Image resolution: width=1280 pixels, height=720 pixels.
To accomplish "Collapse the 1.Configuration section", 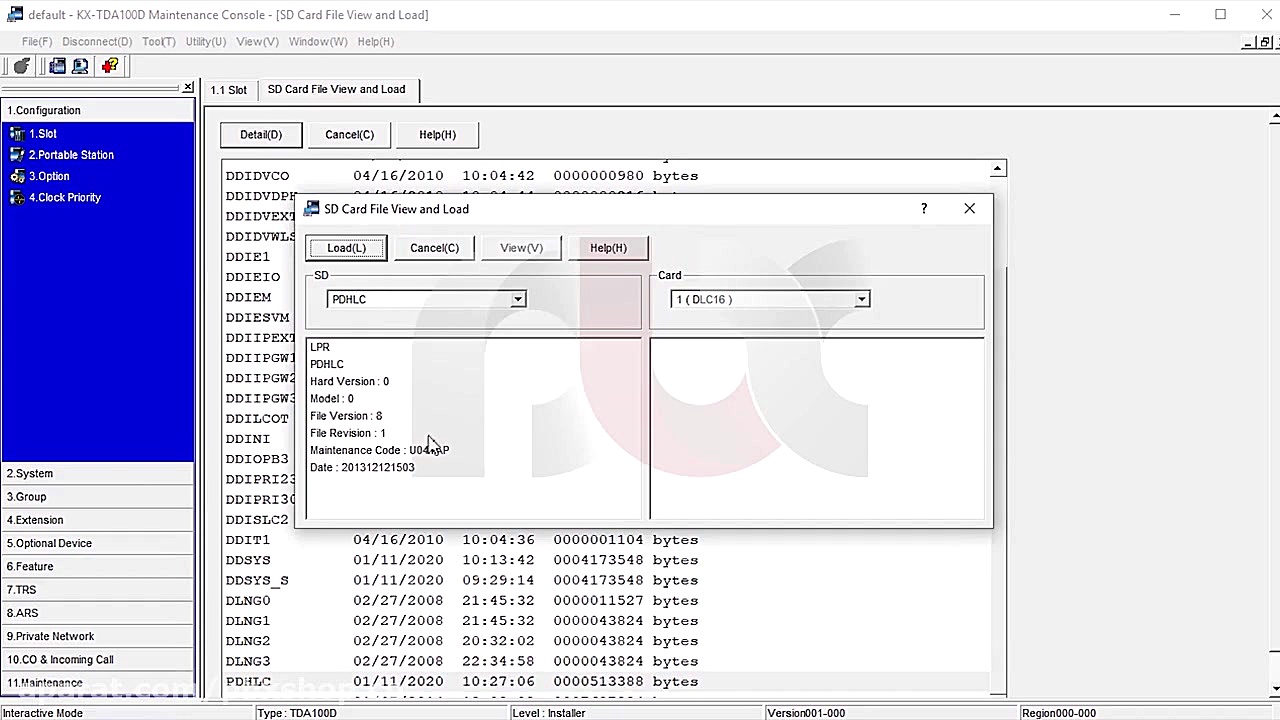I will 98,110.
